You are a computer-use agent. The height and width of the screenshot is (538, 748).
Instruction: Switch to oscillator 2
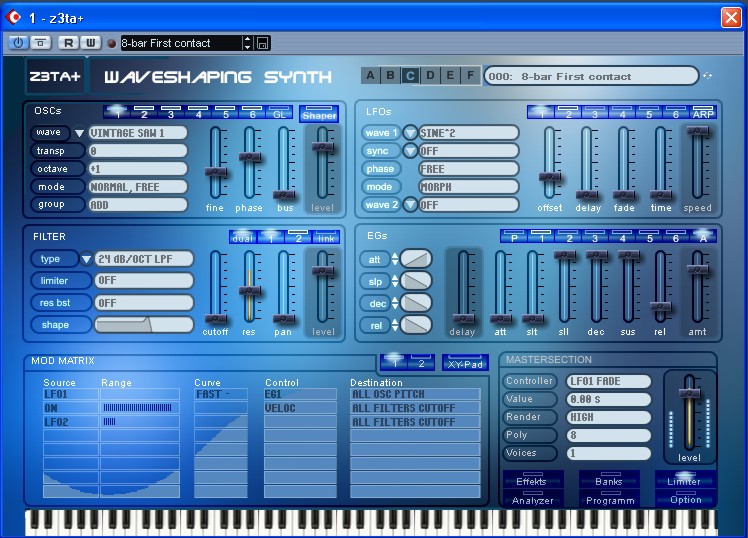point(144,113)
